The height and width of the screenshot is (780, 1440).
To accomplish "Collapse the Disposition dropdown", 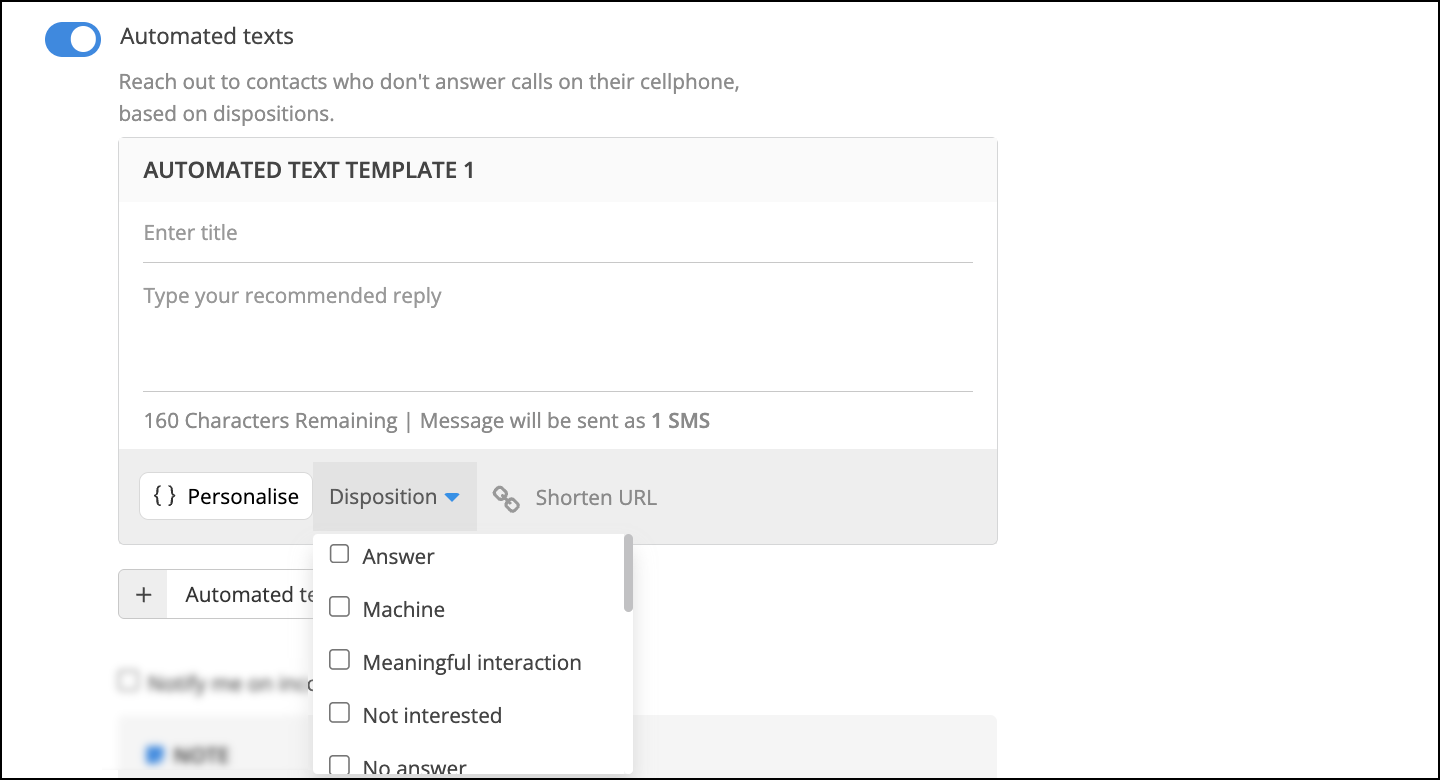I will pyautogui.click(x=395, y=497).
